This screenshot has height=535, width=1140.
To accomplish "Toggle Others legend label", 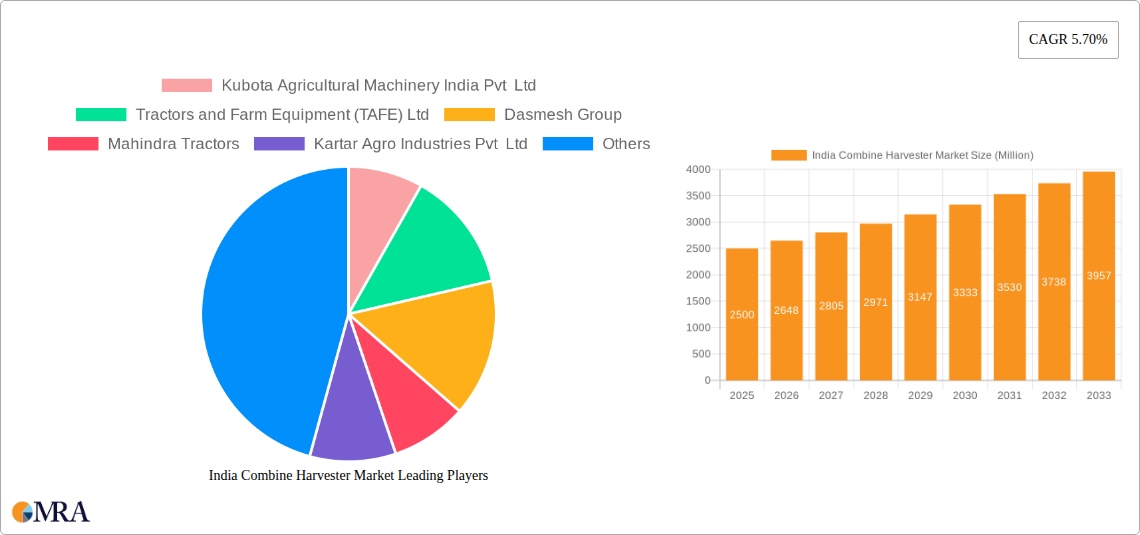I will 626,143.
